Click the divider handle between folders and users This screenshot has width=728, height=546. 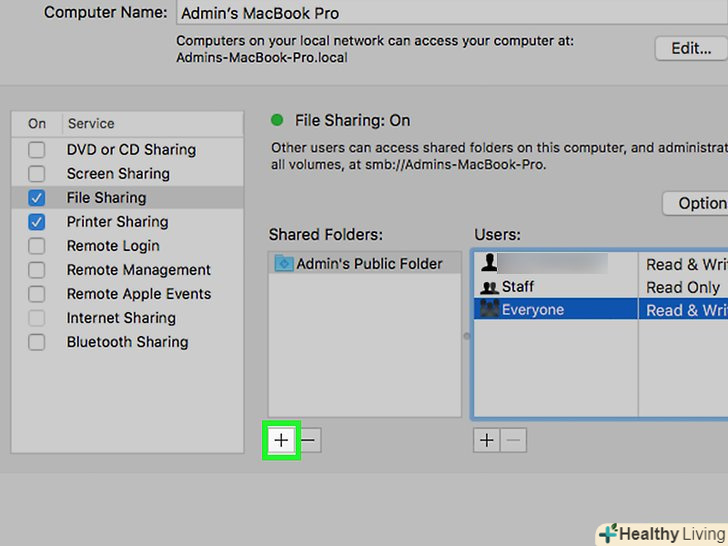point(467,336)
